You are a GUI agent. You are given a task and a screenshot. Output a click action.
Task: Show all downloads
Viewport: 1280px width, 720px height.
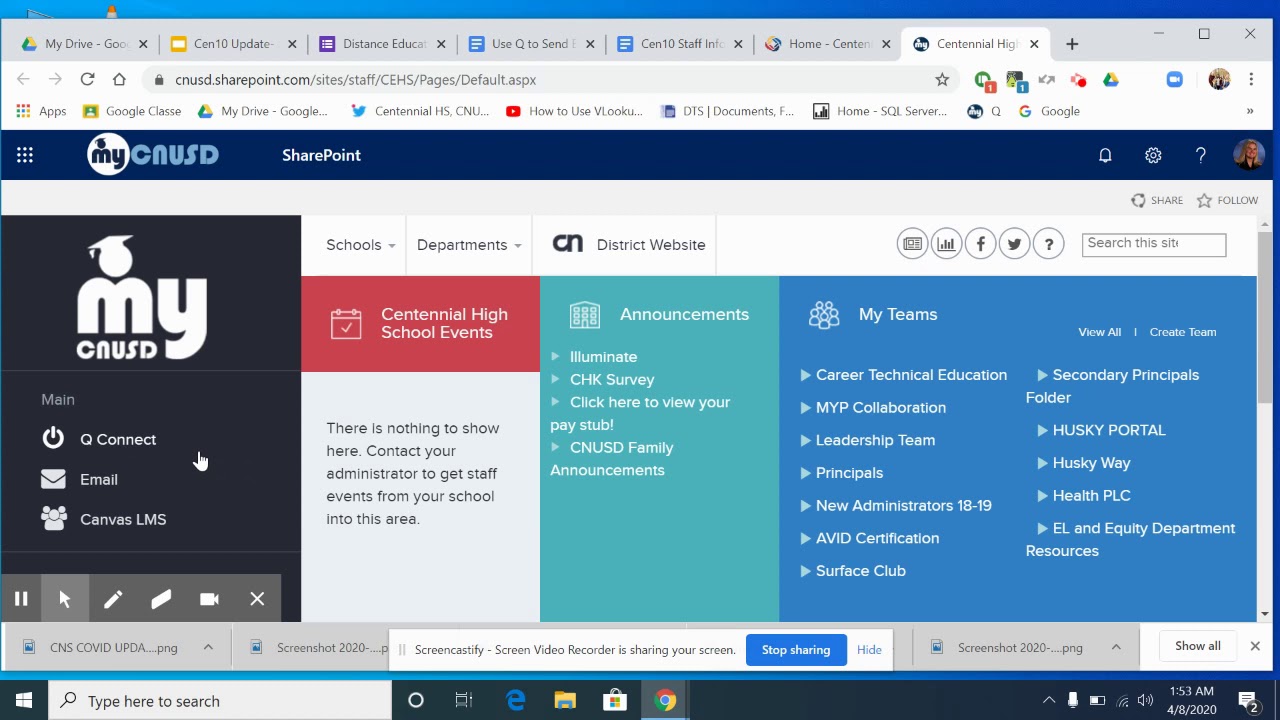[1198, 646]
